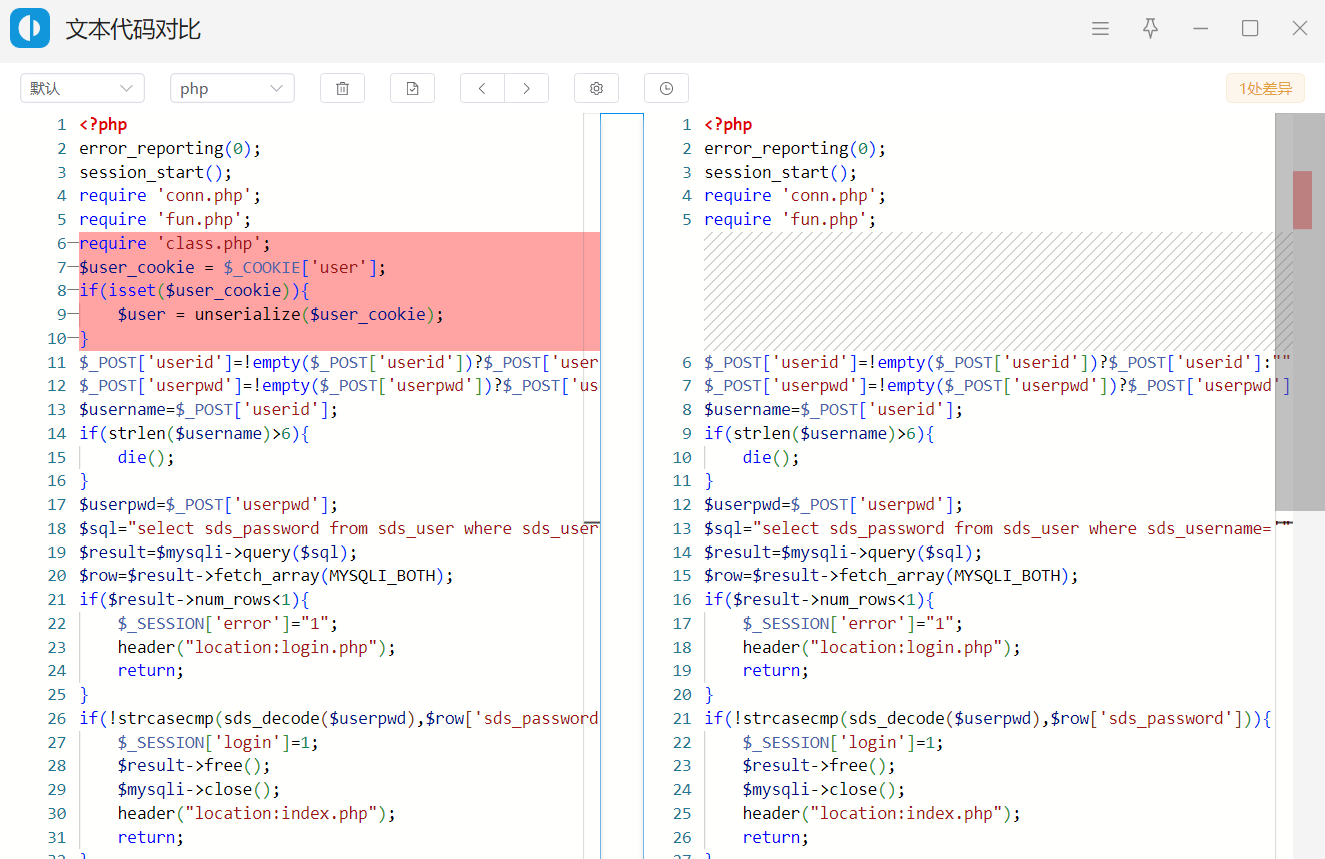Viewport: 1325px width, 859px height.
Task: Open settings with the gear icon
Action: point(597,88)
